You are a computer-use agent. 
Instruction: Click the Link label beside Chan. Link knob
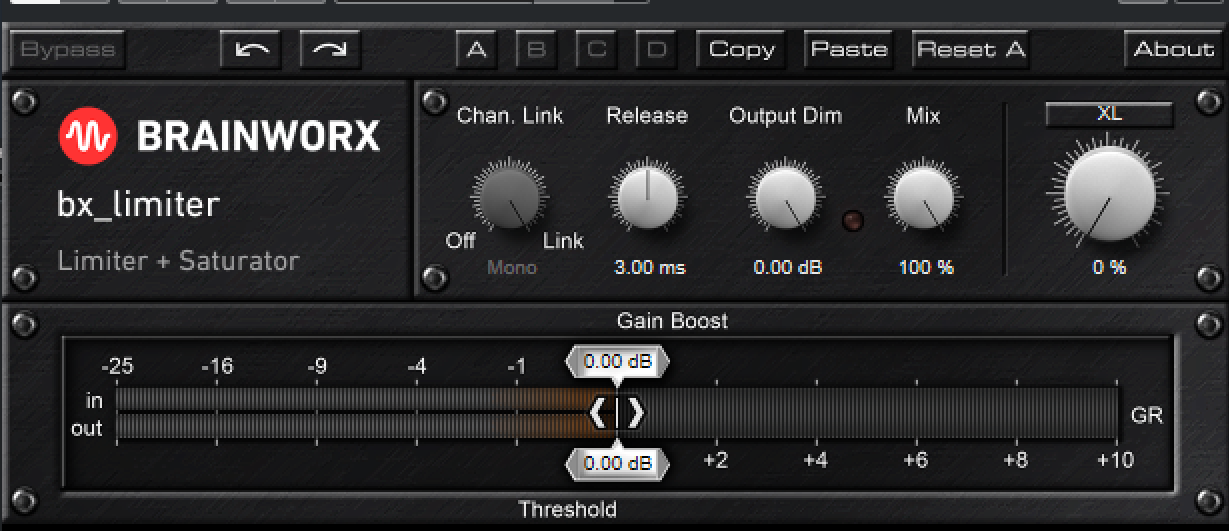[x=563, y=240]
